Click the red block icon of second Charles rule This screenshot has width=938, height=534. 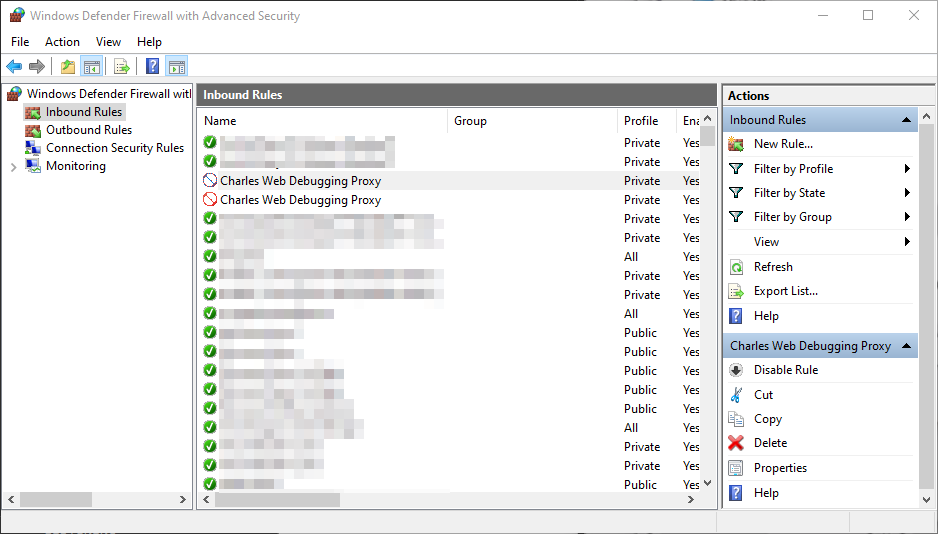(210, 199)
